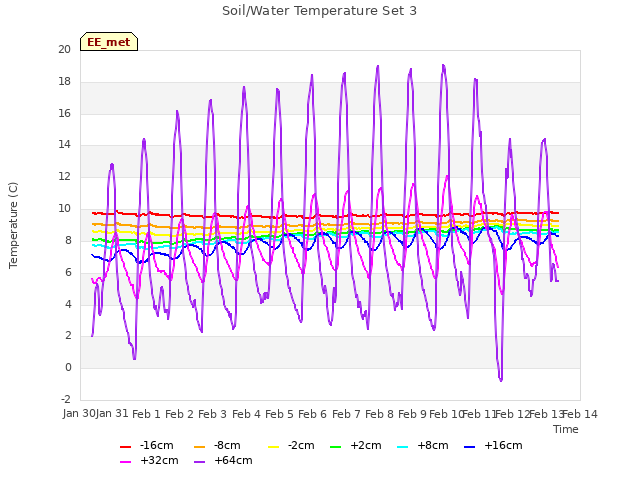Click the 10 y-axis tick label

[64, 209]
